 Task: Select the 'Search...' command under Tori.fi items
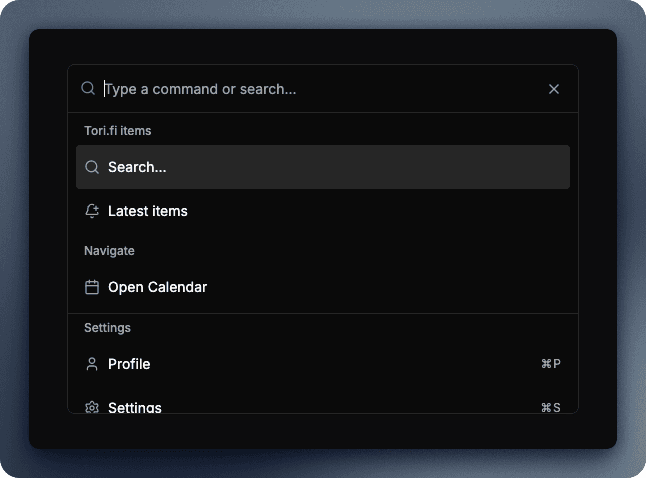click(x=322, y=167)
